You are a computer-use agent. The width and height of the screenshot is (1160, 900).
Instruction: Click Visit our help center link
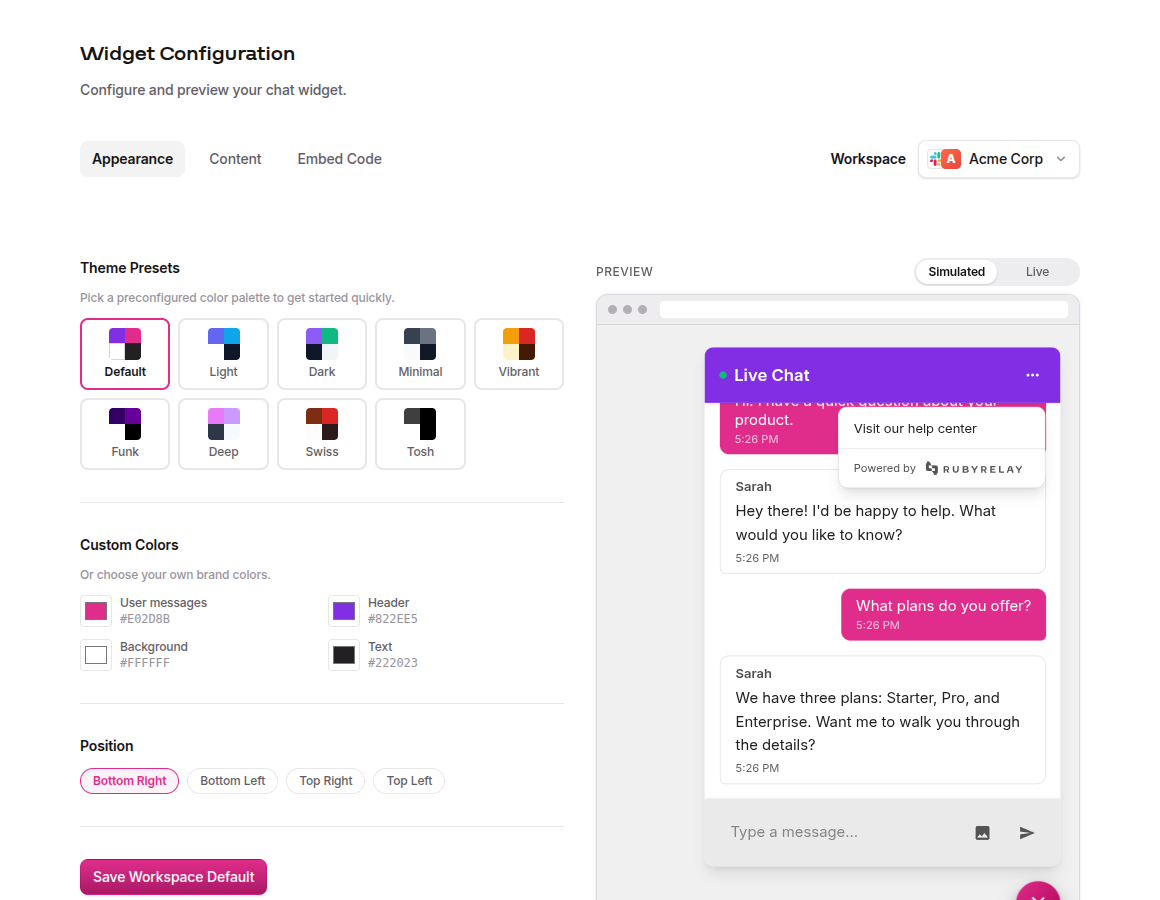[914, 429]
